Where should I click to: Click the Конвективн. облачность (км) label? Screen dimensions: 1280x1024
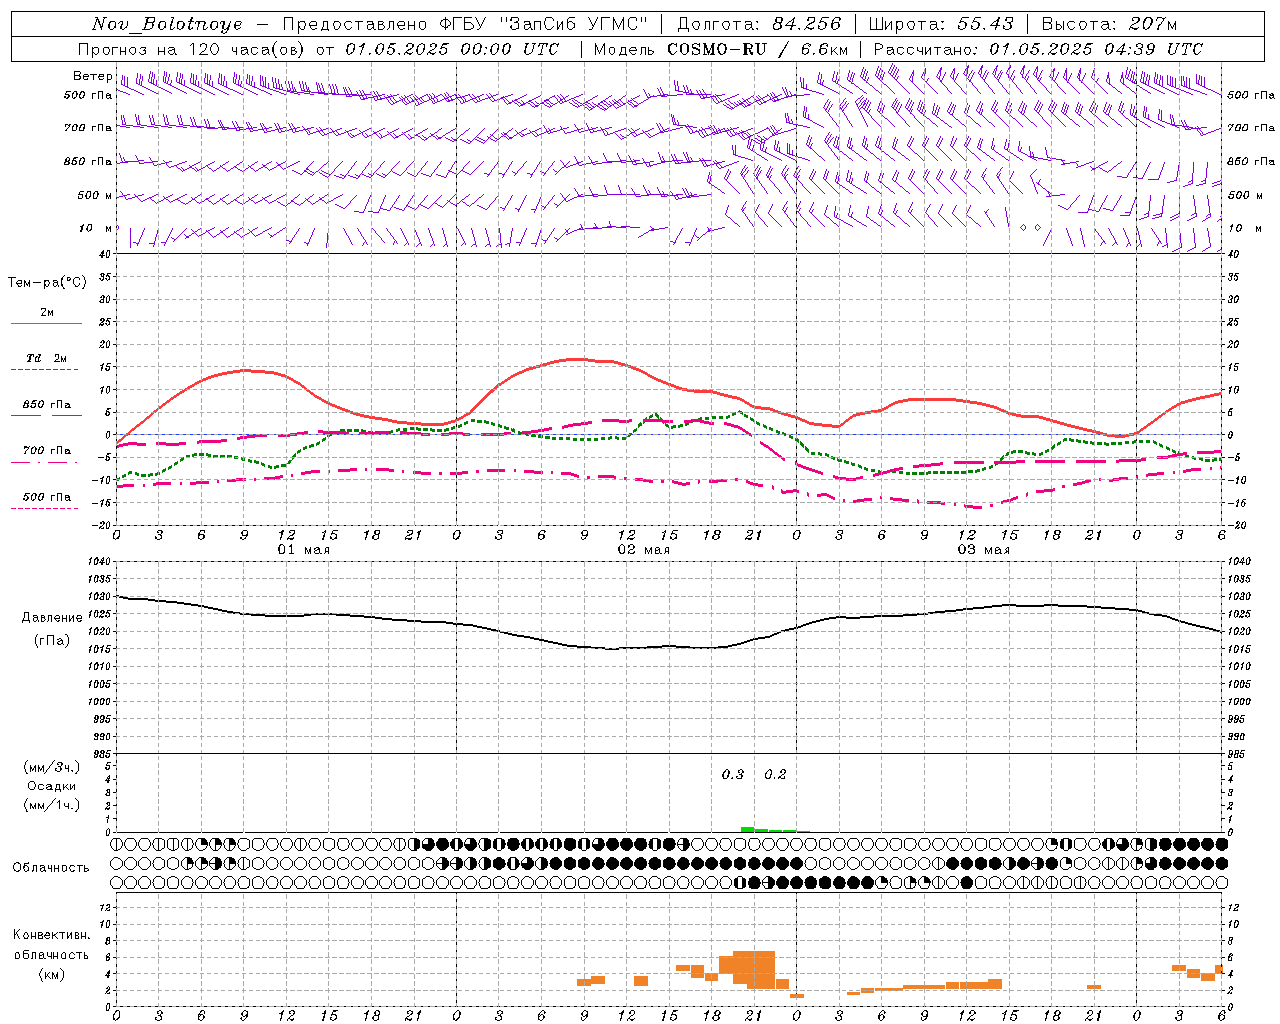(x=51, y=954)
